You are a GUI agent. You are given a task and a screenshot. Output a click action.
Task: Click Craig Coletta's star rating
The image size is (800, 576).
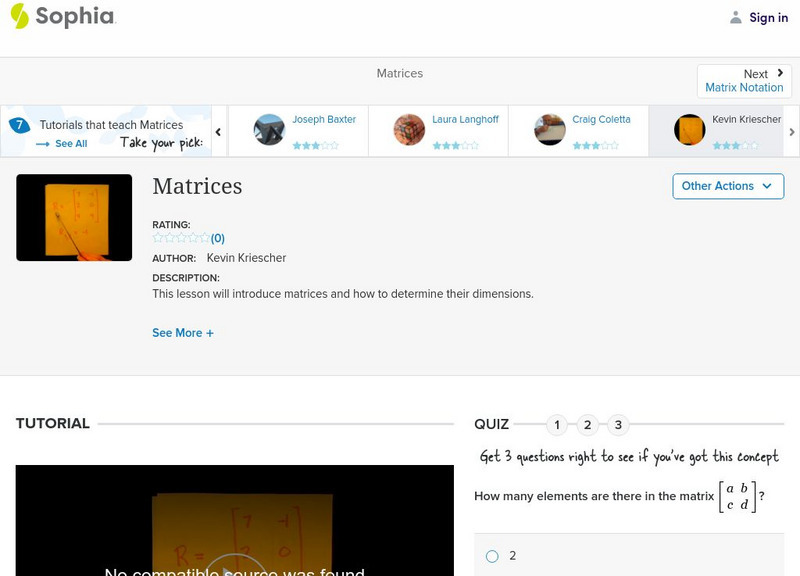[595, 145]
